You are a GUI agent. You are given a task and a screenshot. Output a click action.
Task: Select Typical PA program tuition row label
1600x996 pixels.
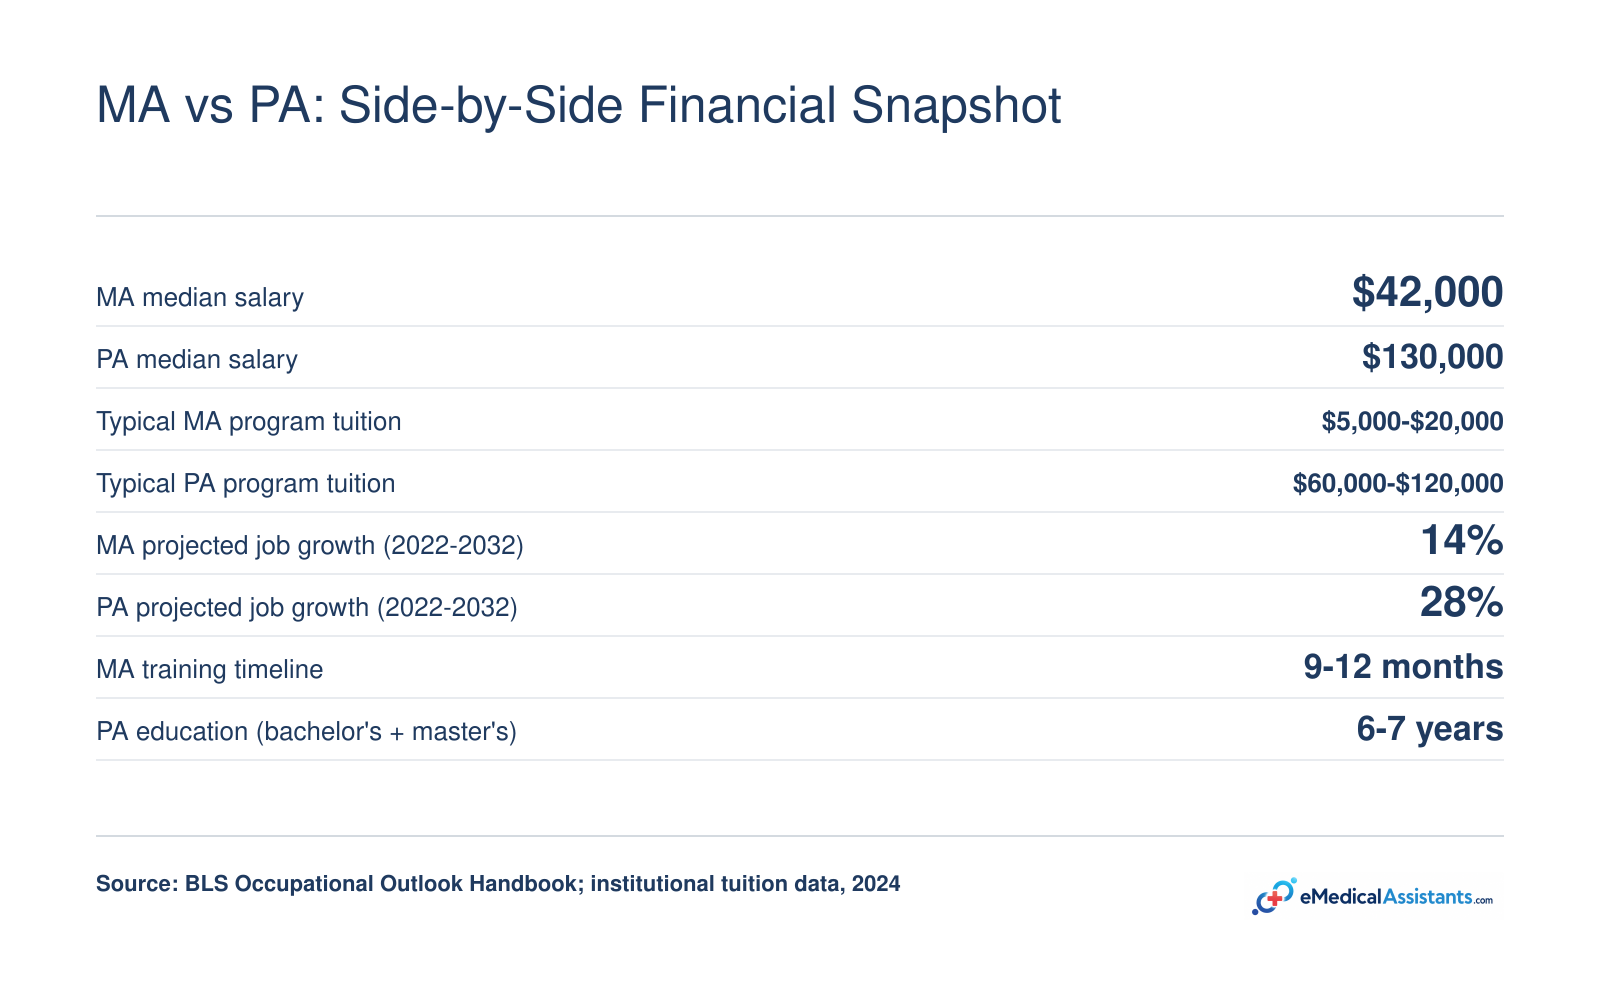[246, 483]
